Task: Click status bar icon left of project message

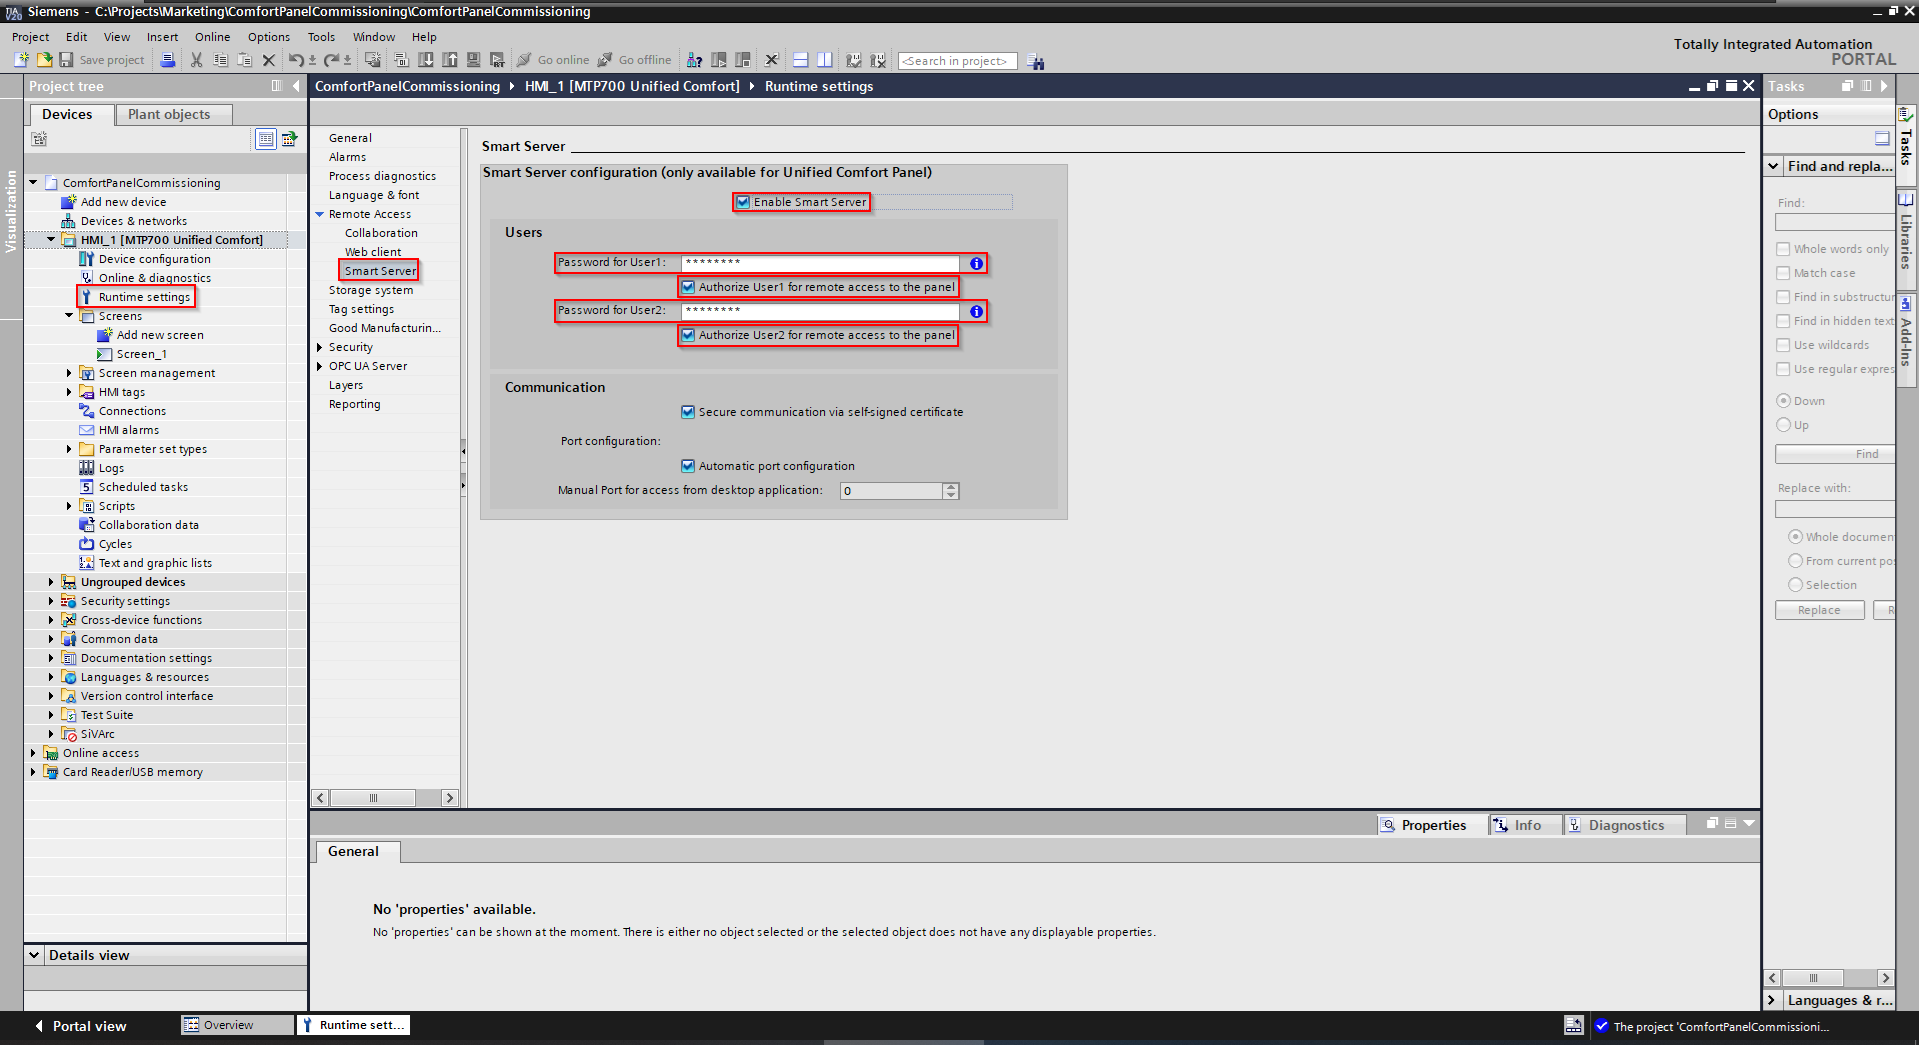Action: [x=1573, y=1025]
